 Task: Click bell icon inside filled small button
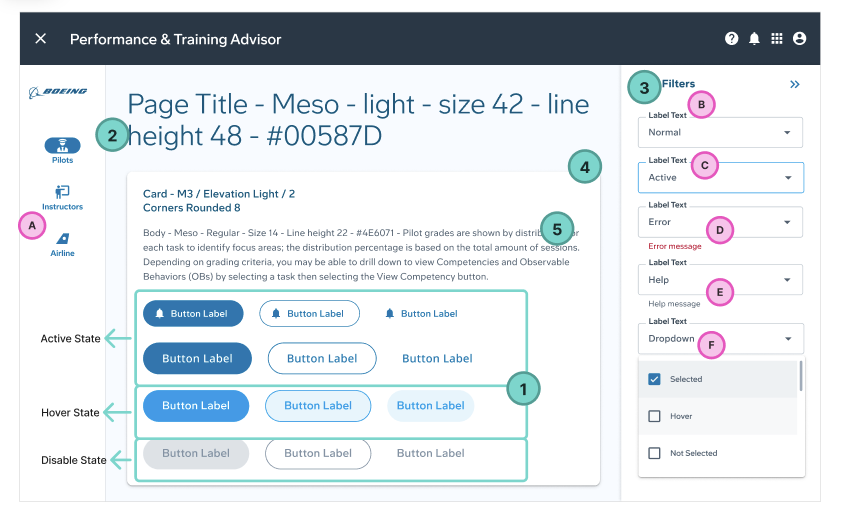tap(160, 314)
